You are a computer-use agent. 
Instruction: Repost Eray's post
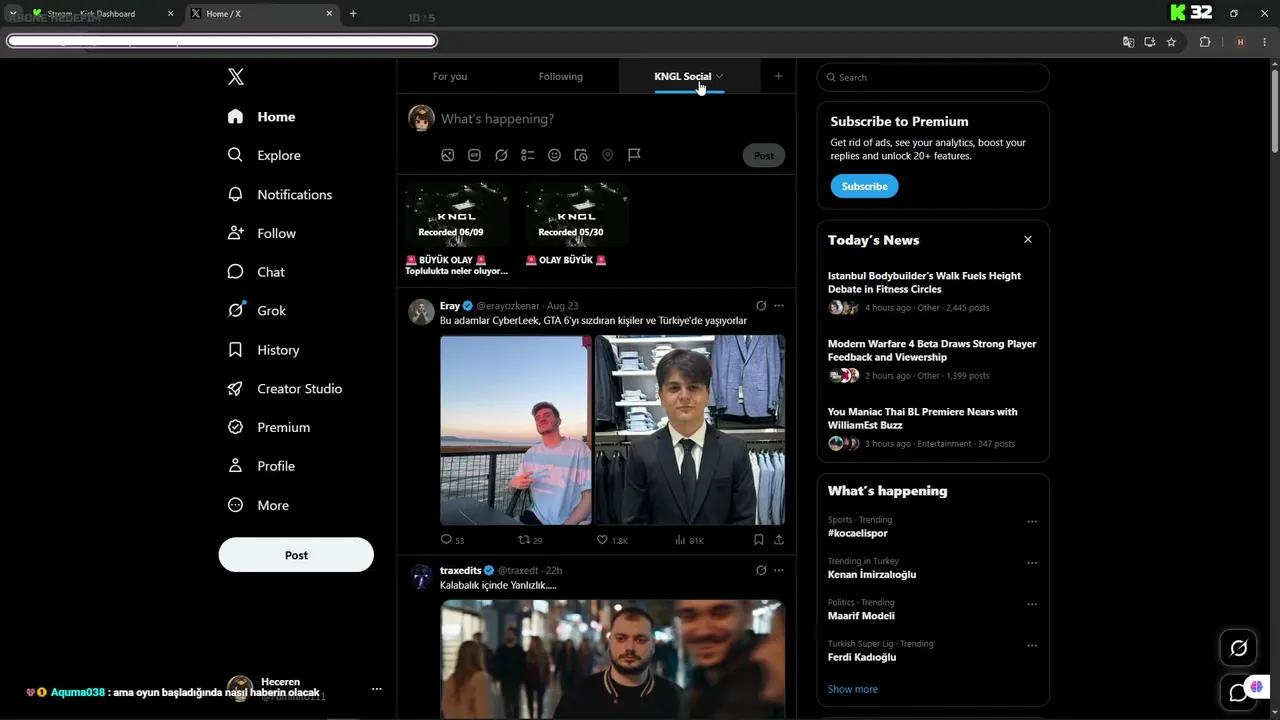pos(530,540)
